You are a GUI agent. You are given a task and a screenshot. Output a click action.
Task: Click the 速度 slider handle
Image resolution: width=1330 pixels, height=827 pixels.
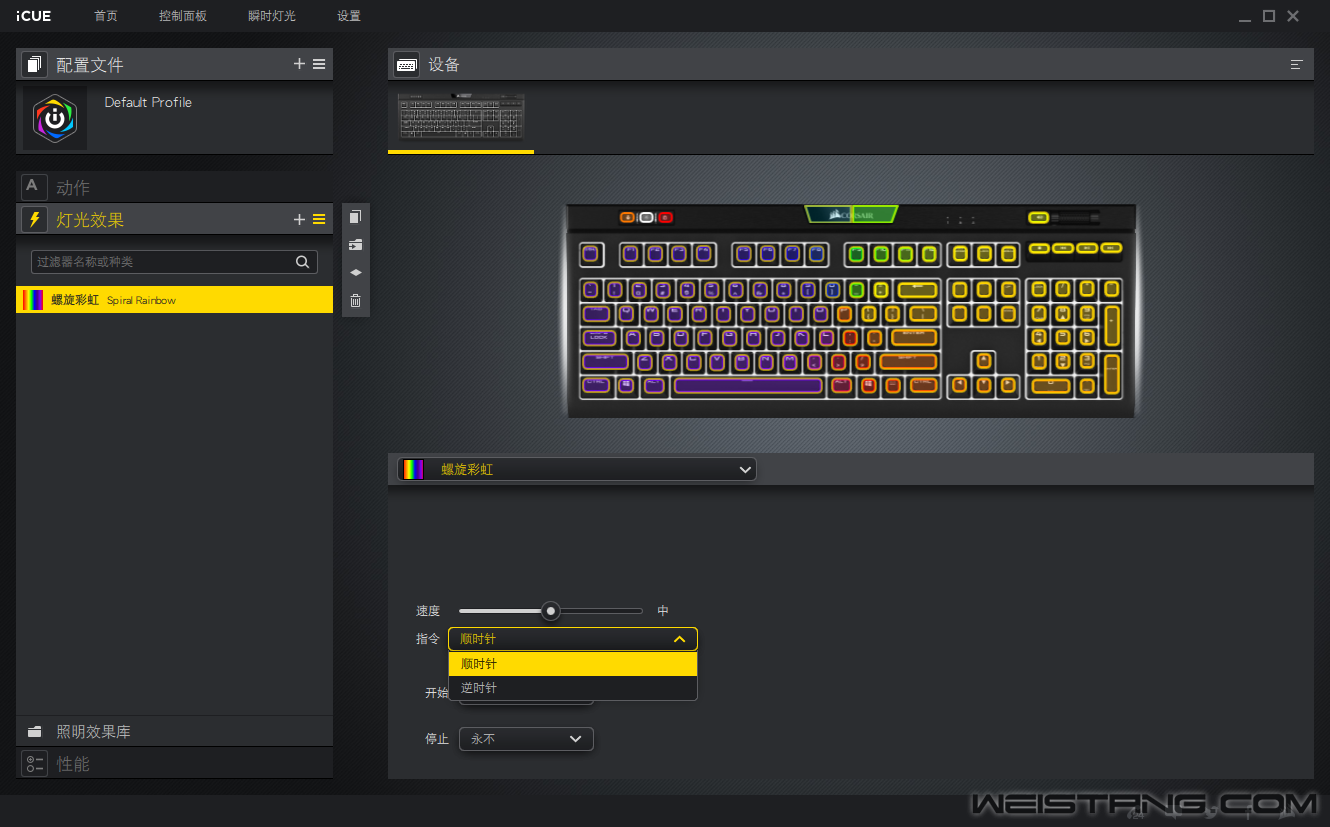550,611
